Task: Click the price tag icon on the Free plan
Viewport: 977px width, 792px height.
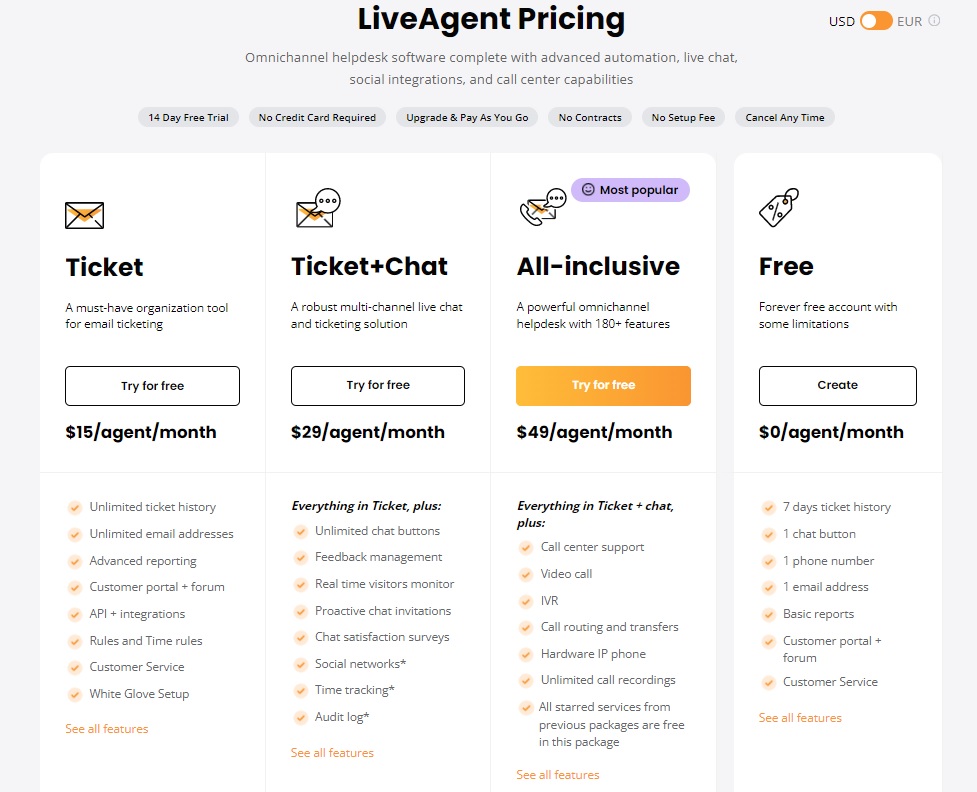Action: pos(777,207)
